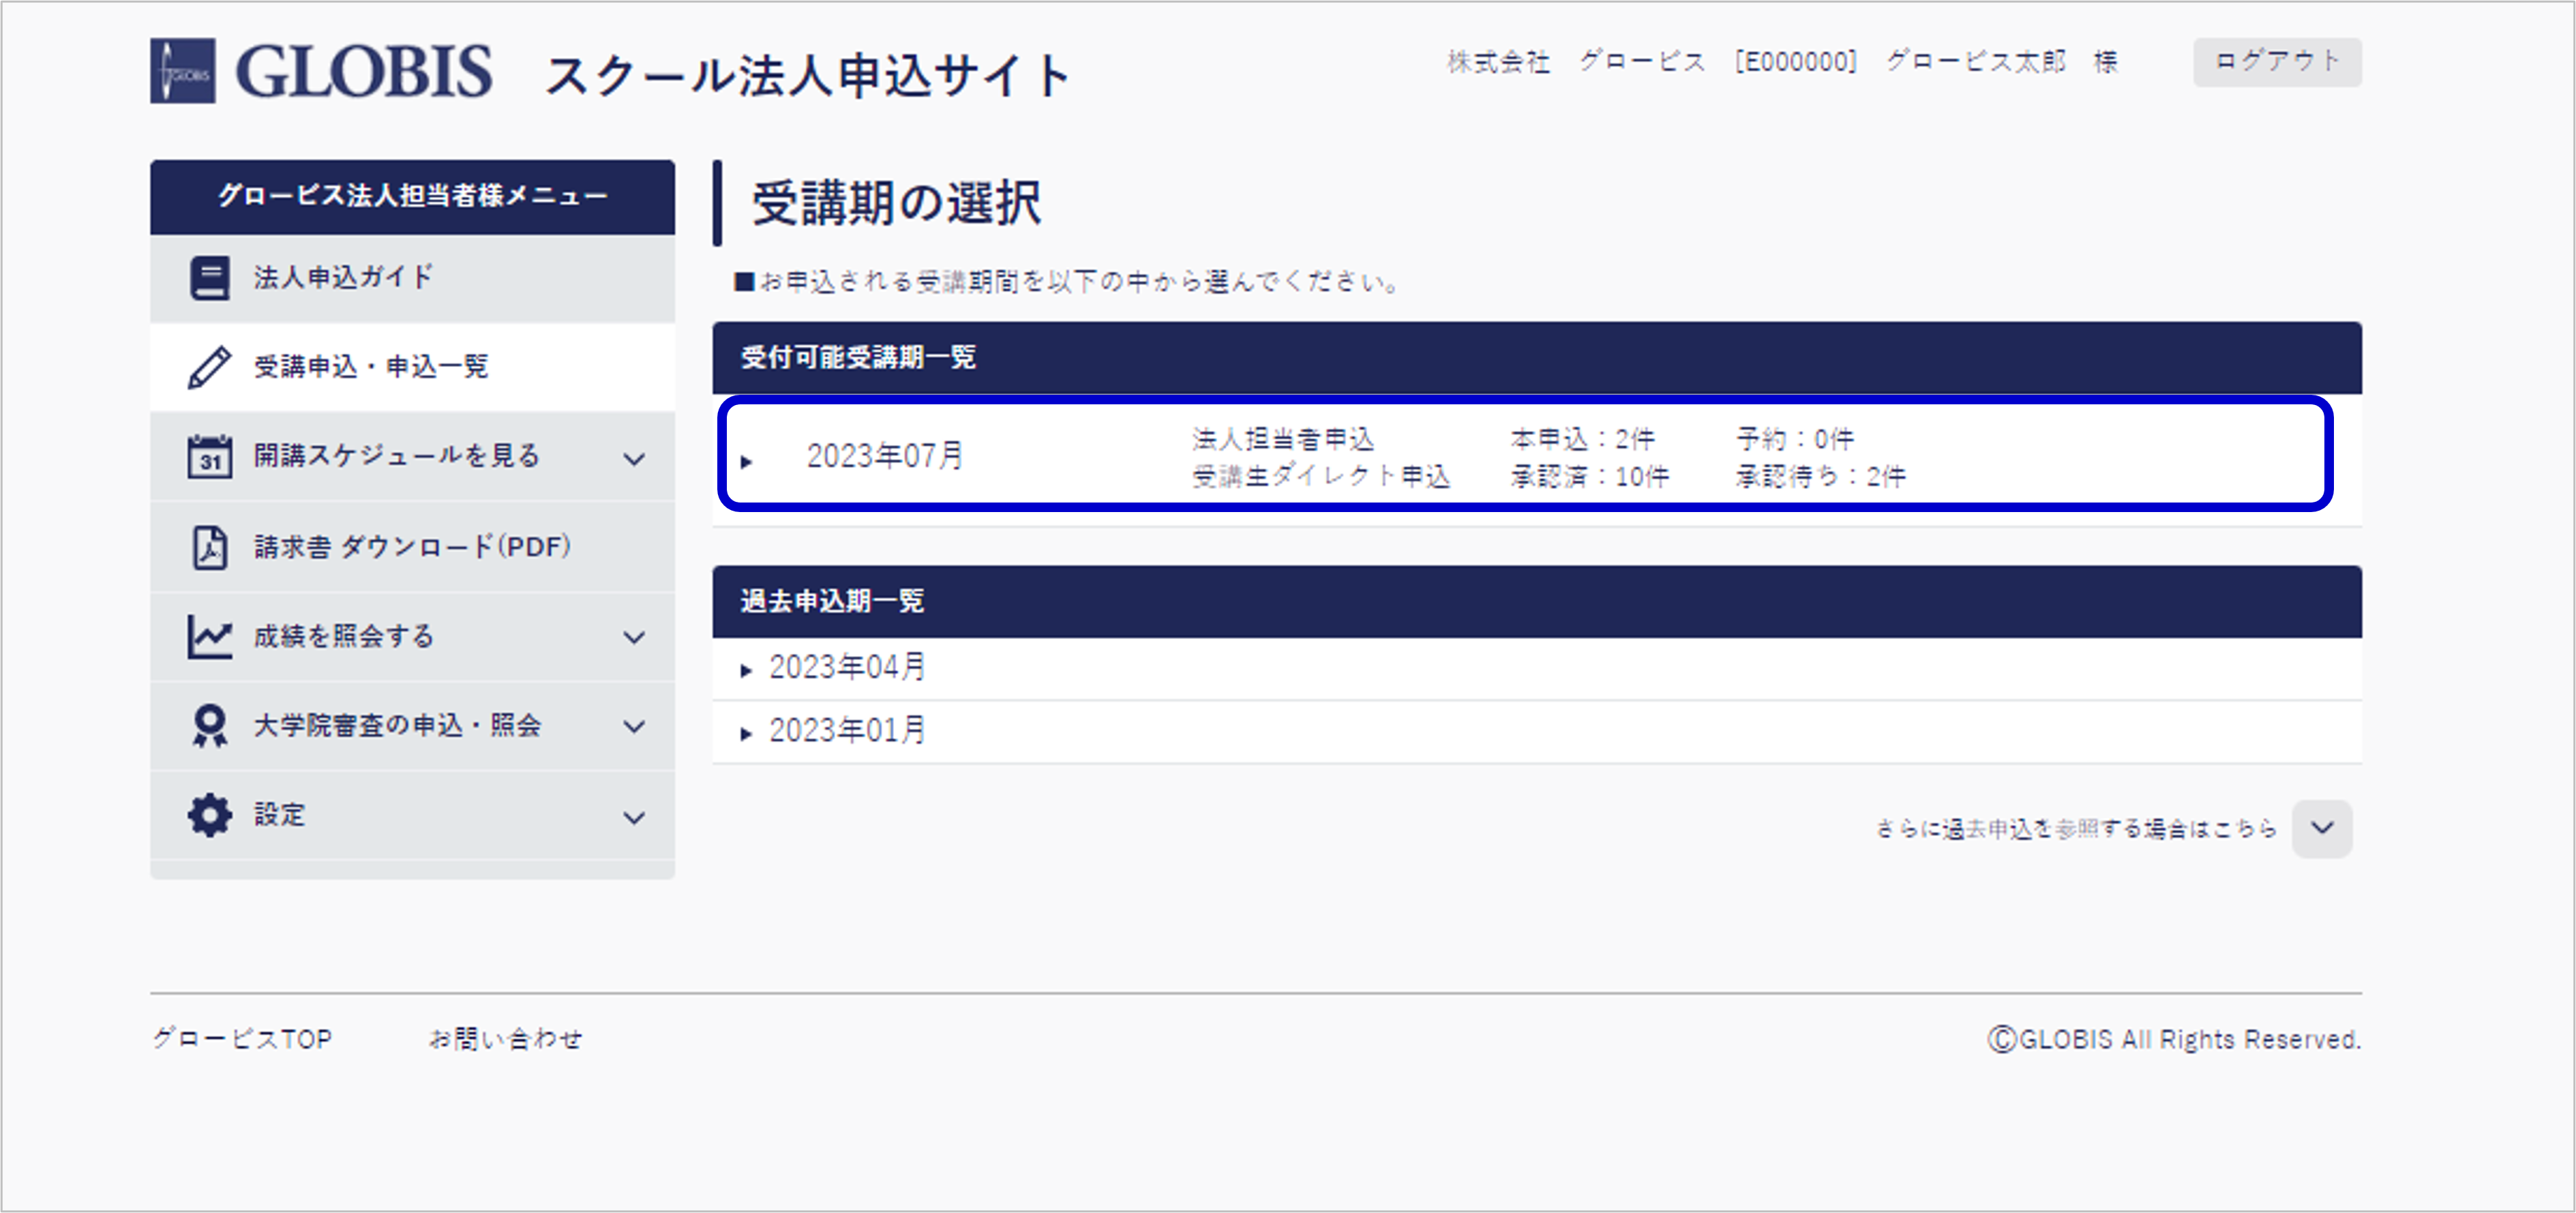
Task: Open the グロービスTOP footer link
Action: point(241,1039)
